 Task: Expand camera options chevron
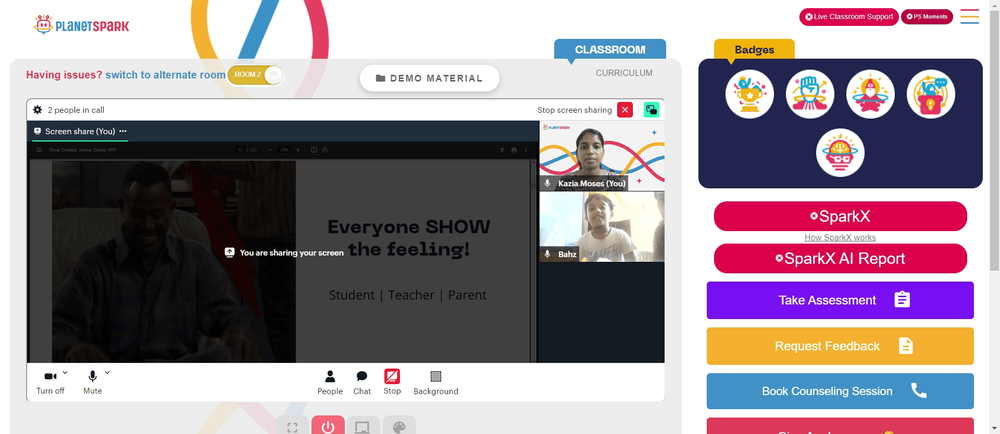[65, 372]
